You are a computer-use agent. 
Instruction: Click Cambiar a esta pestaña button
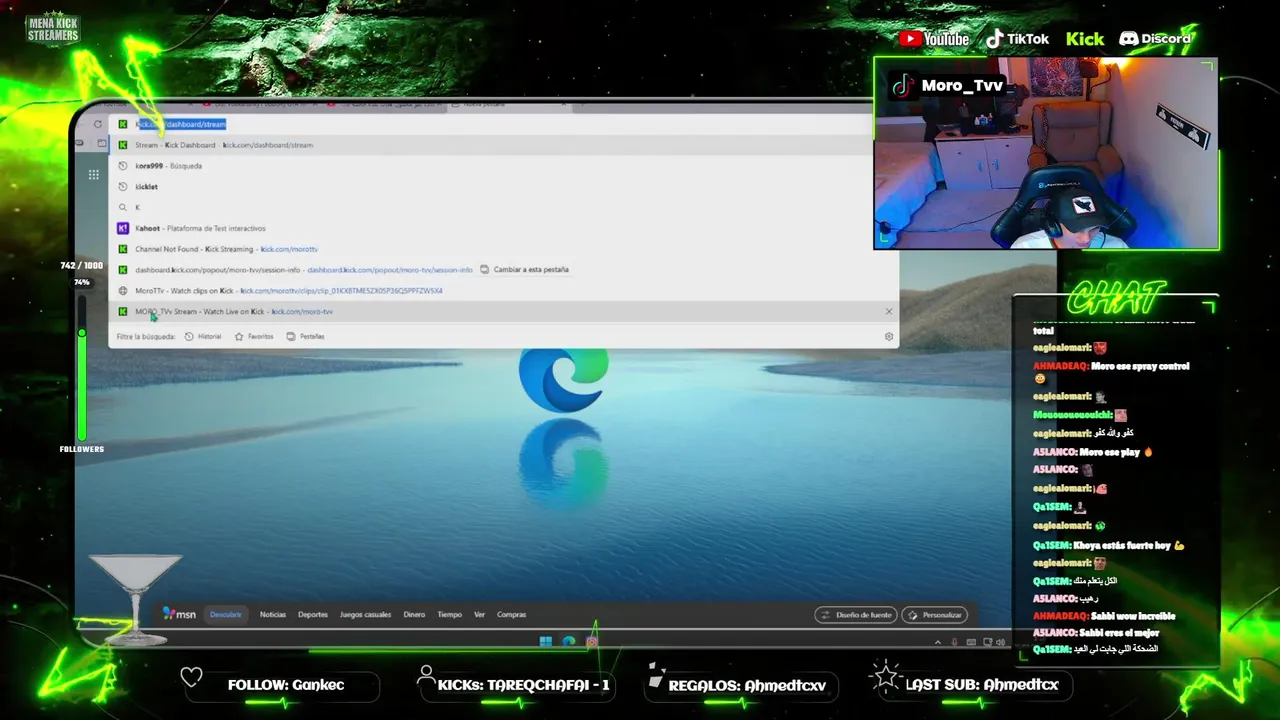tap(525, 270)
